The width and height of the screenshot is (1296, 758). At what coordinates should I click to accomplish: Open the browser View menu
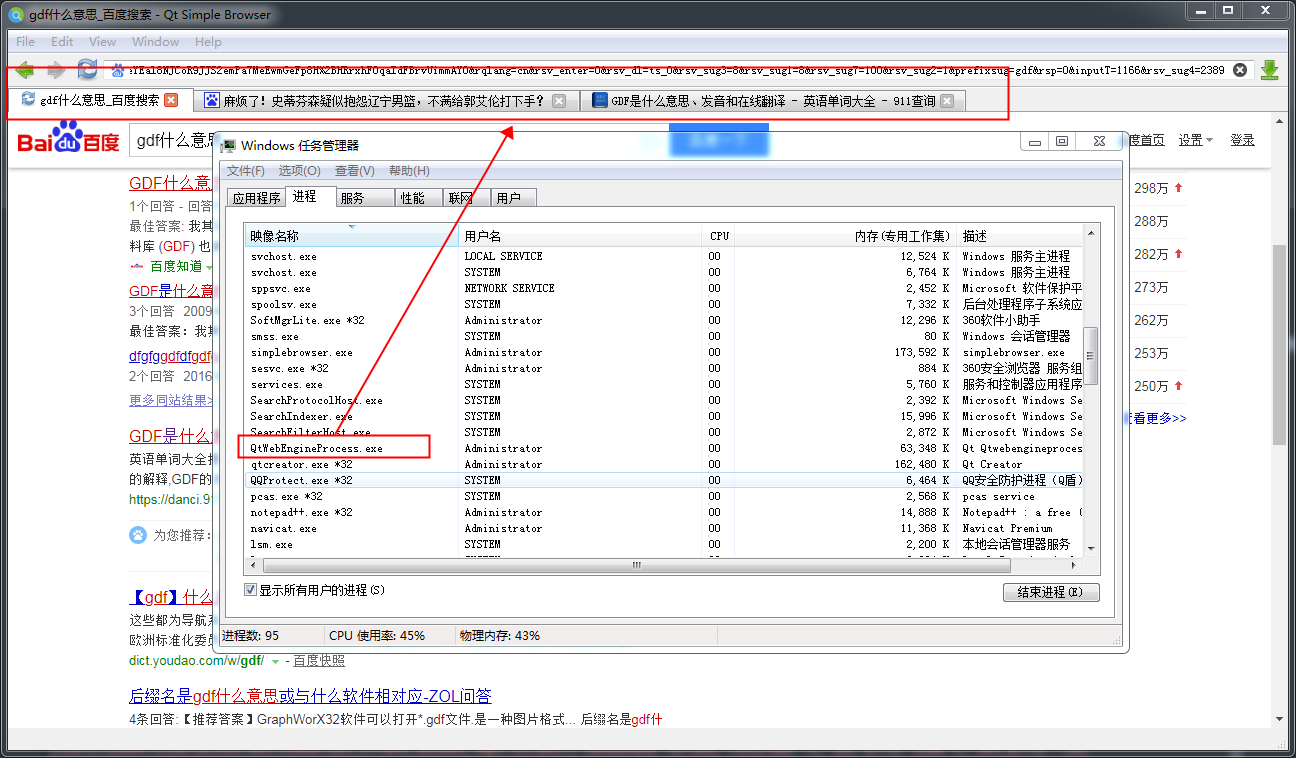point(102,42)
